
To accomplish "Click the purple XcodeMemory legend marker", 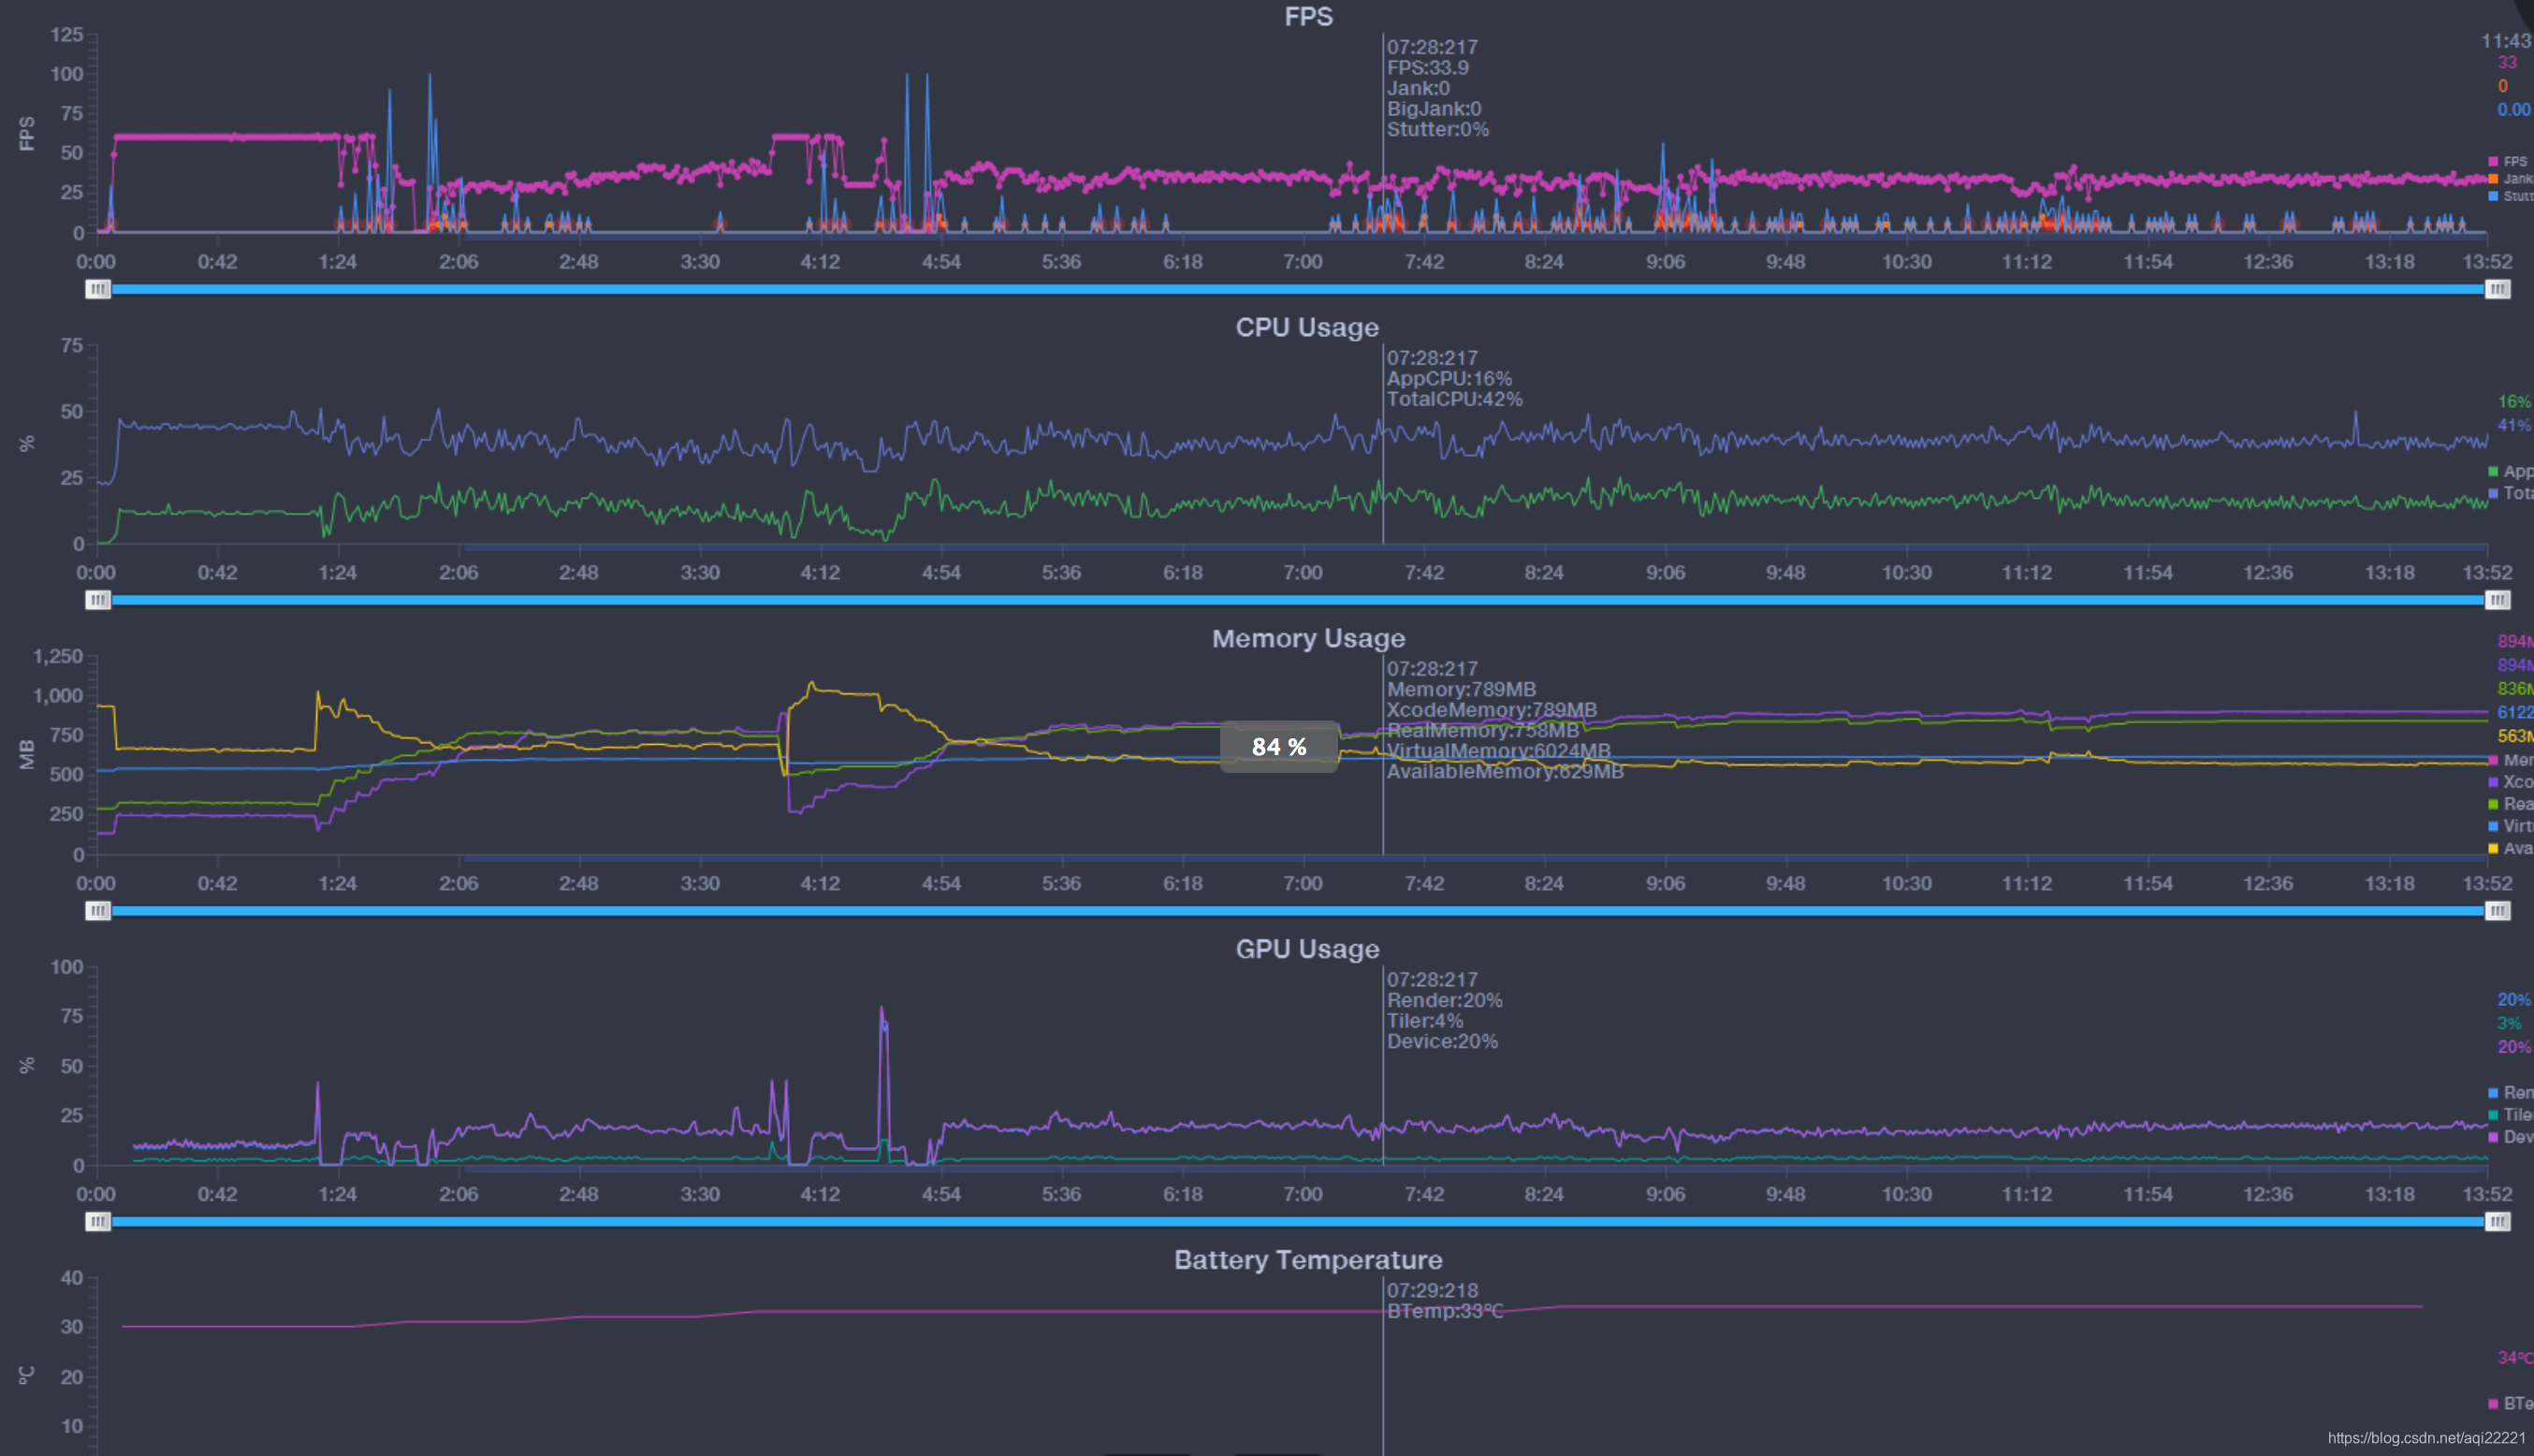I will click(2493, 782).
